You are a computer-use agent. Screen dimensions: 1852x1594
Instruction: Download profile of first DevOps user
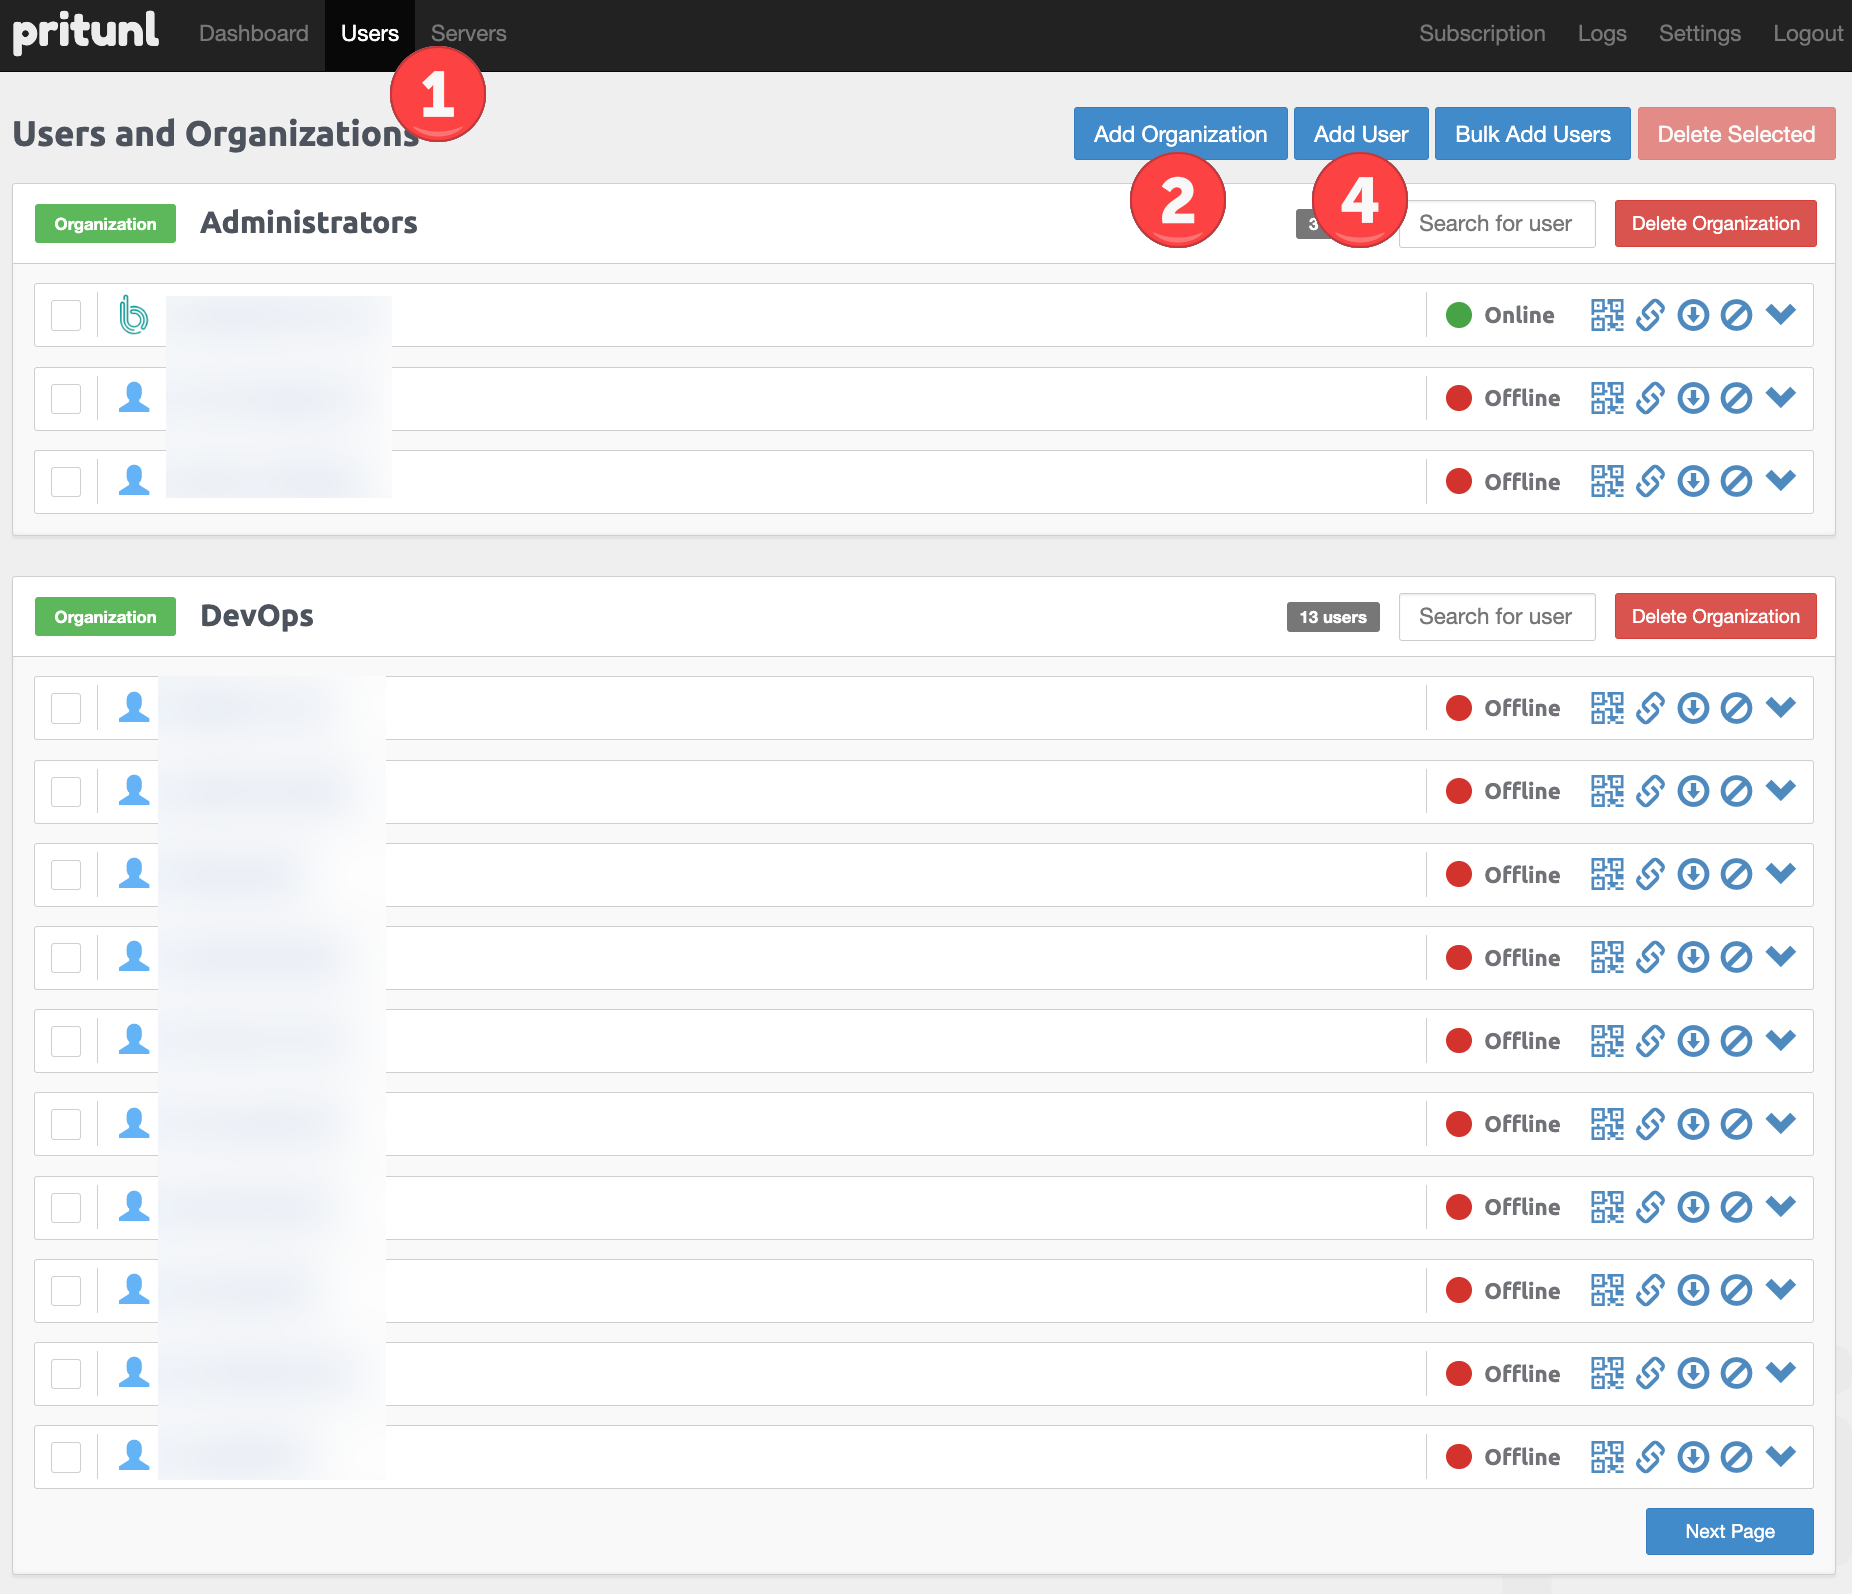1693,708
